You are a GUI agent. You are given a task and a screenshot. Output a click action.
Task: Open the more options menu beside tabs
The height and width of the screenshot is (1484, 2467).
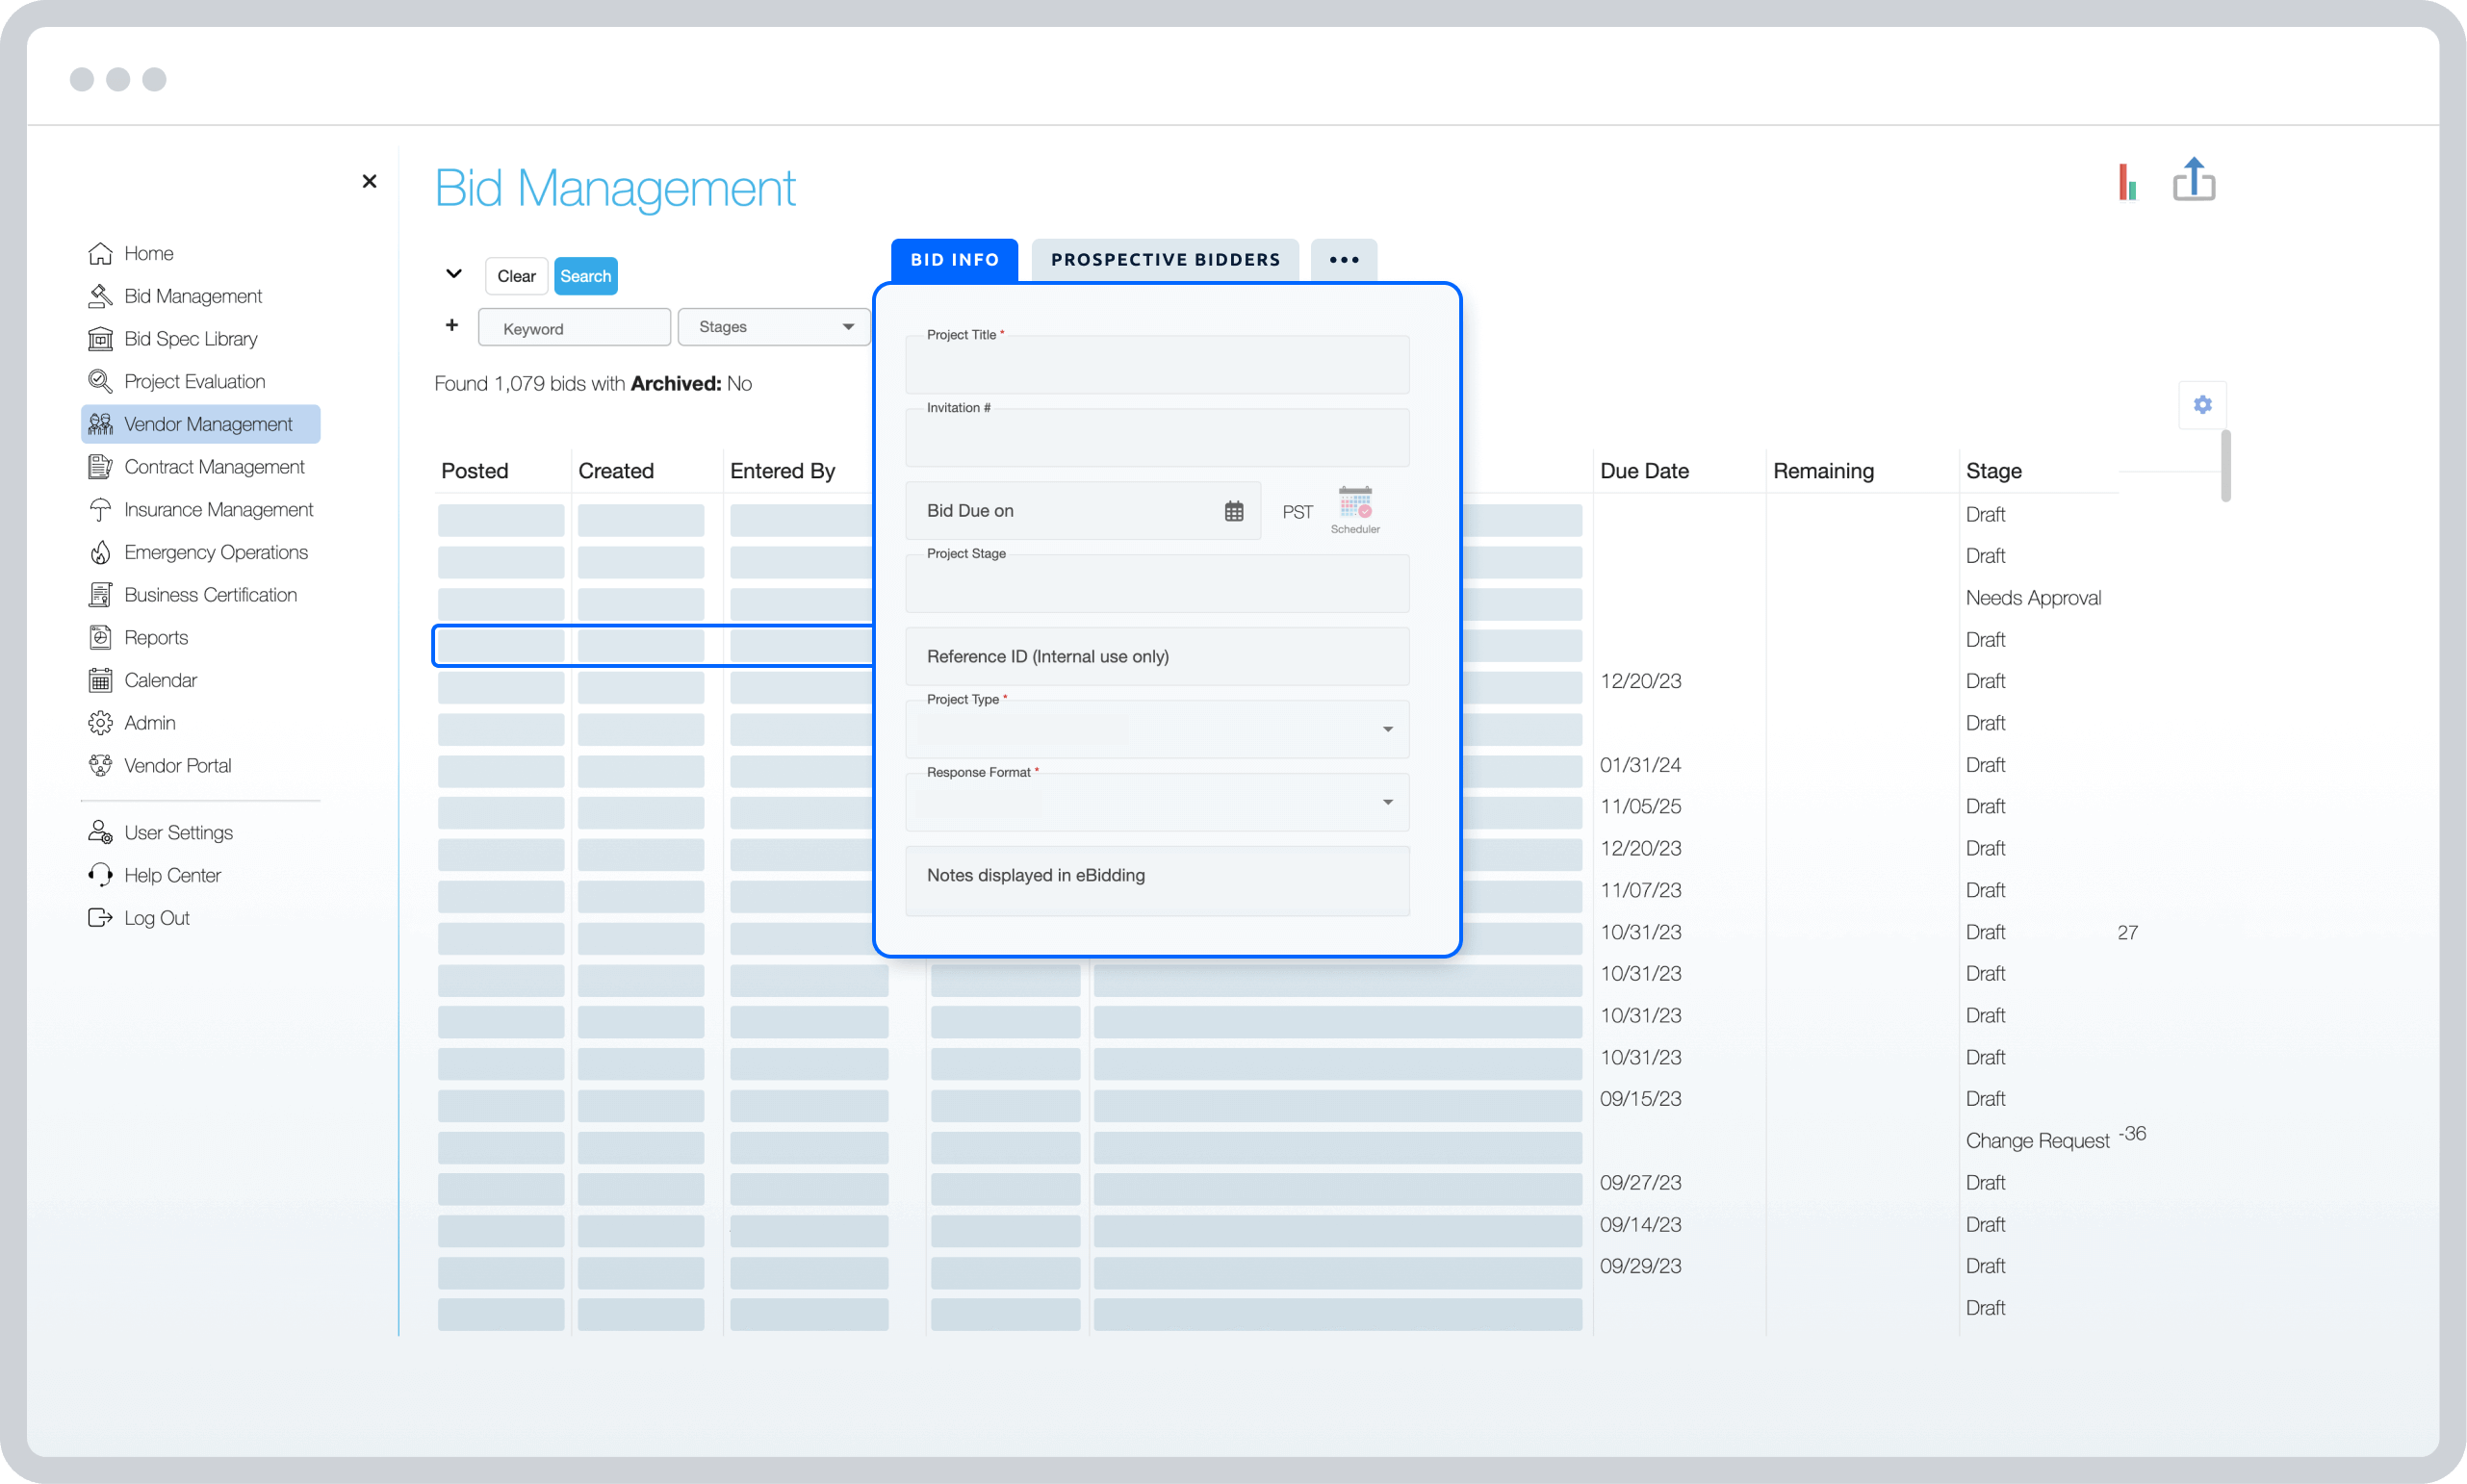(x=1343, y=259)
